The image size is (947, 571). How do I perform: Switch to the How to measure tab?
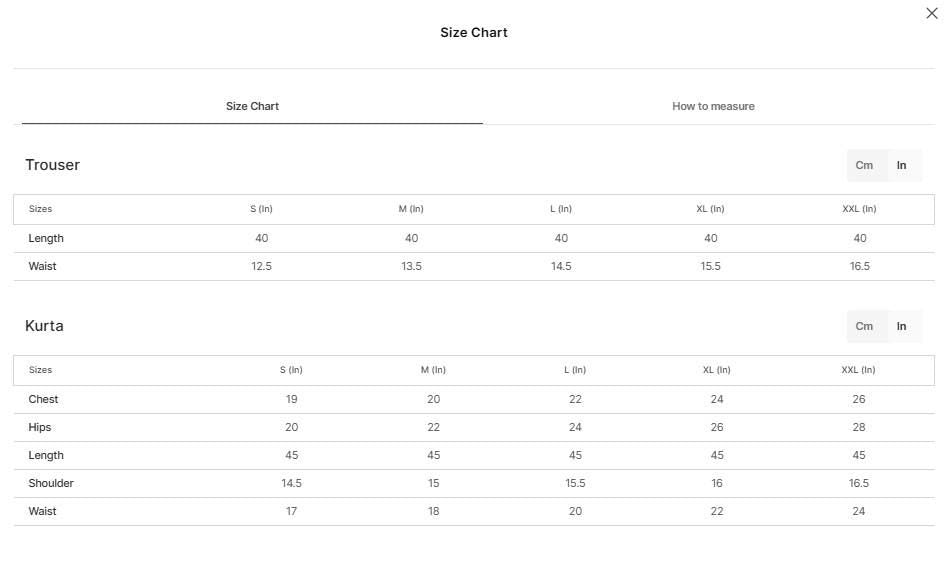[713, 106]
